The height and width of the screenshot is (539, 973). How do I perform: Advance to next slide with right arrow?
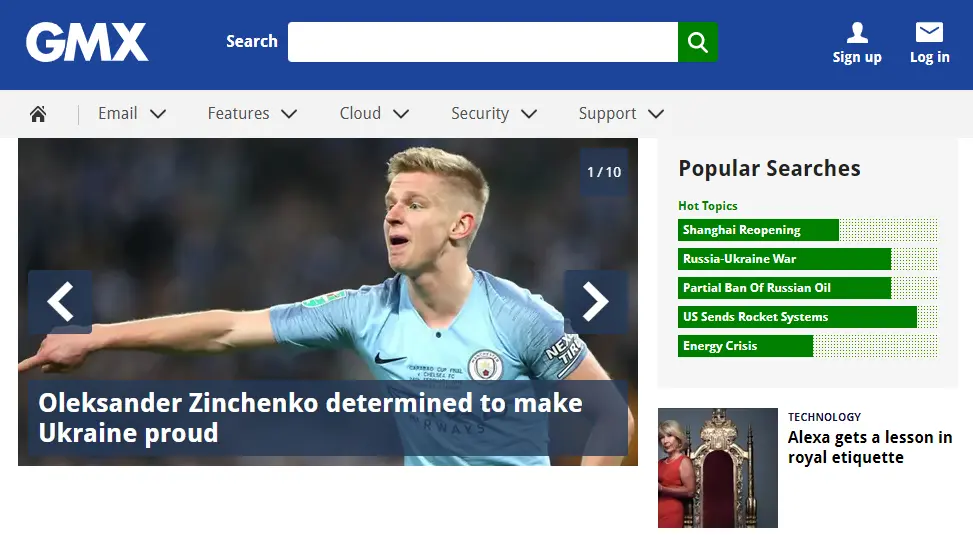pos(595,301)
